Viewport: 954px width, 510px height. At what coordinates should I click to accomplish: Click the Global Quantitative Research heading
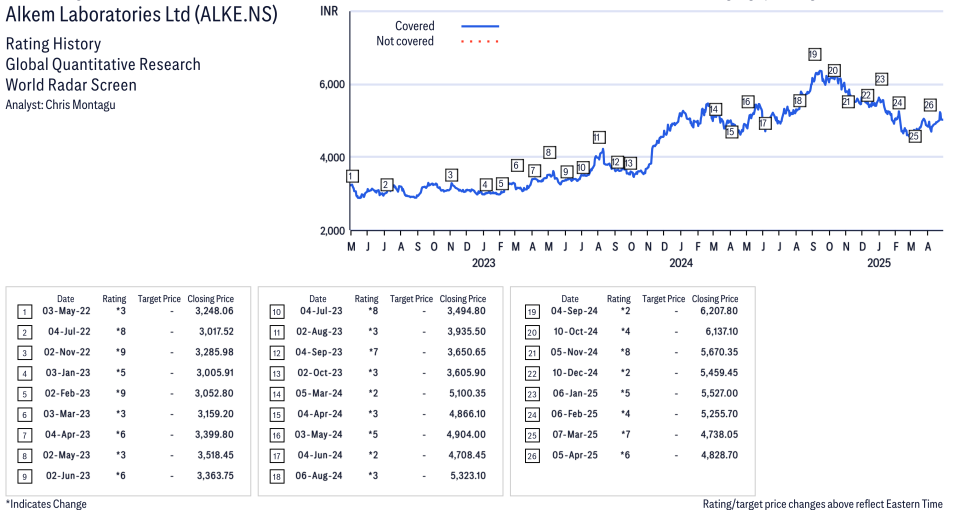(103, 64)
